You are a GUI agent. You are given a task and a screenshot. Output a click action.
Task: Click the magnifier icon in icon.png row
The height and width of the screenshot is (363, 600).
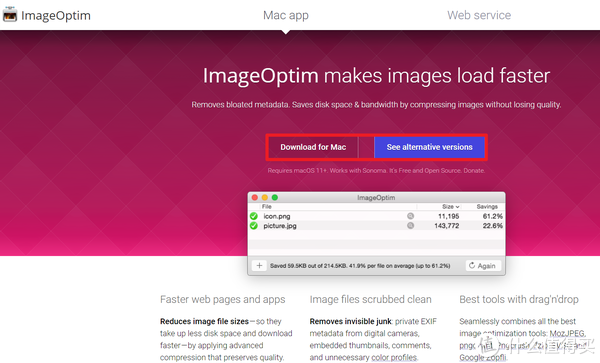pos(410,216)
